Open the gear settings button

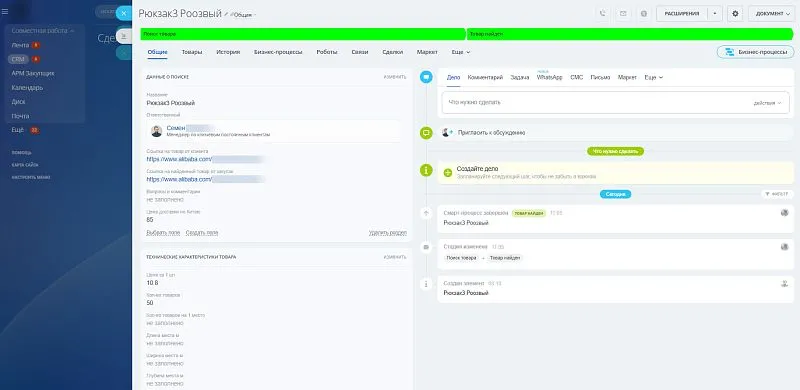pos(735,14)
